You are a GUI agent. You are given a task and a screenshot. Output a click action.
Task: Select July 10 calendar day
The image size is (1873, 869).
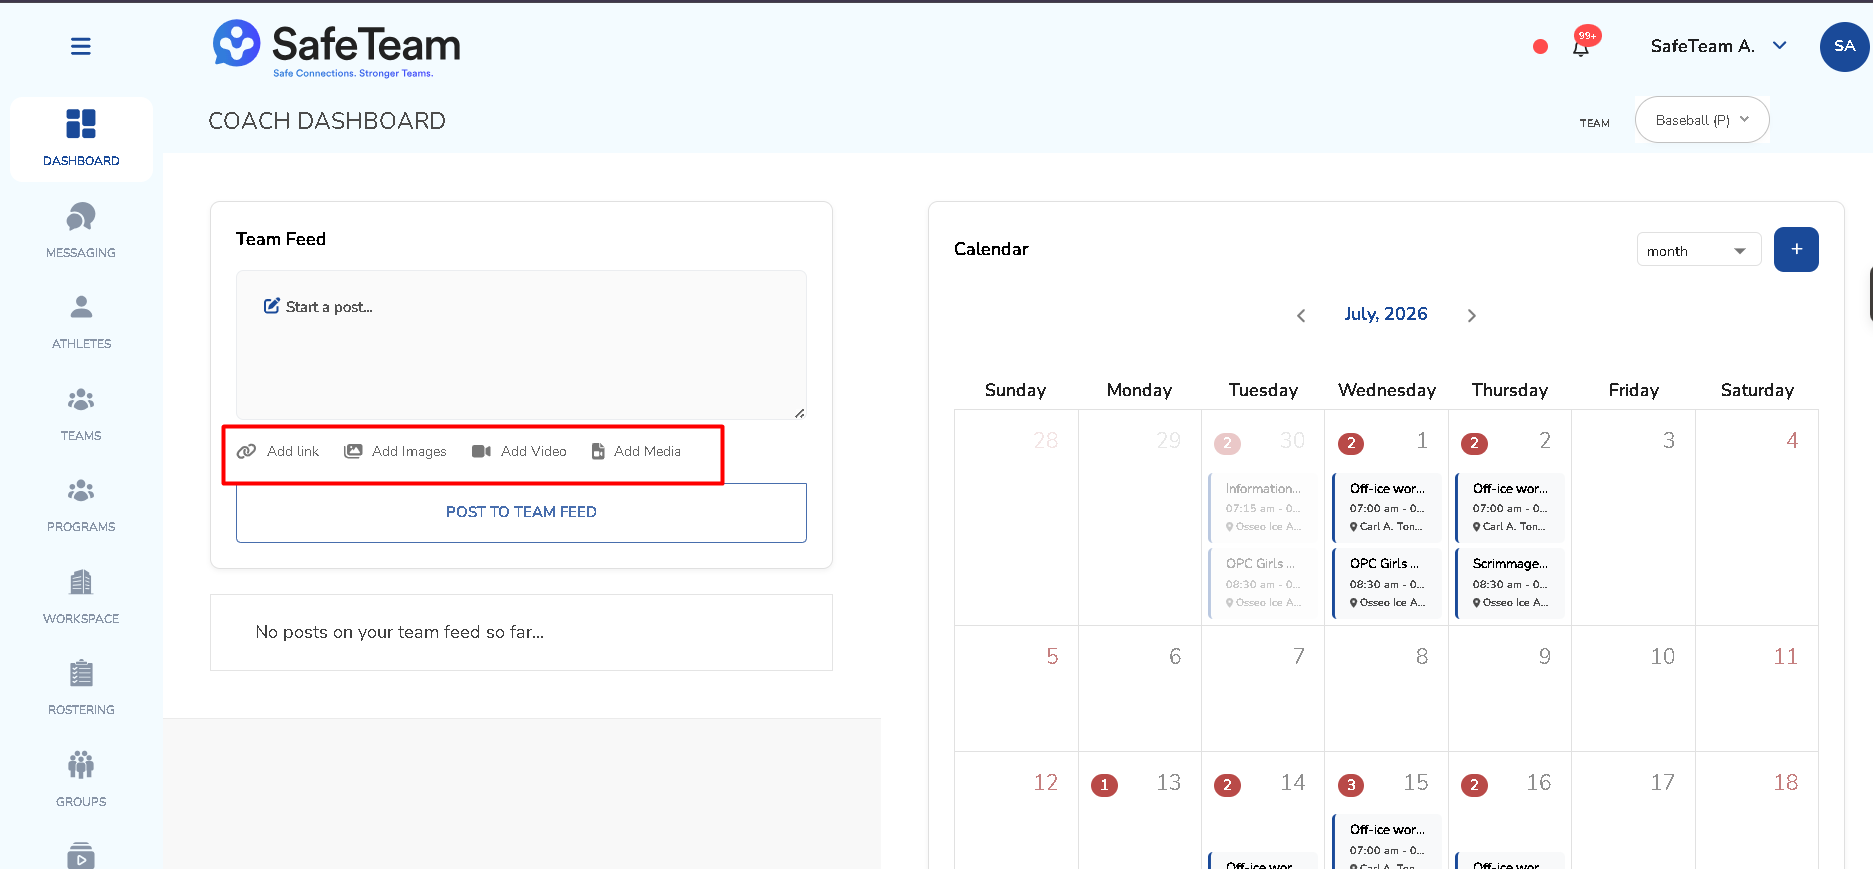click(x=1633, y=689)
